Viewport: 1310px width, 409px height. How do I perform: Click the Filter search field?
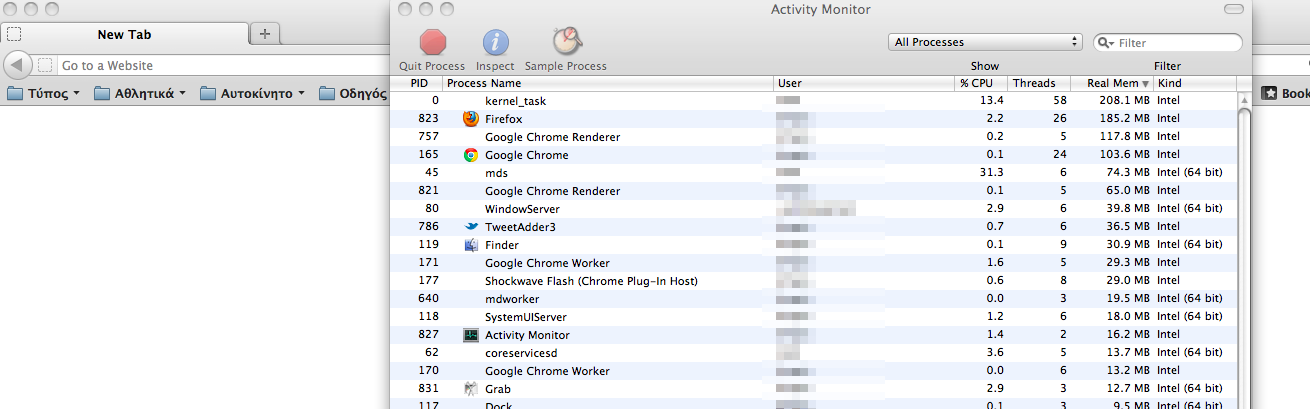pos(1167,43)
